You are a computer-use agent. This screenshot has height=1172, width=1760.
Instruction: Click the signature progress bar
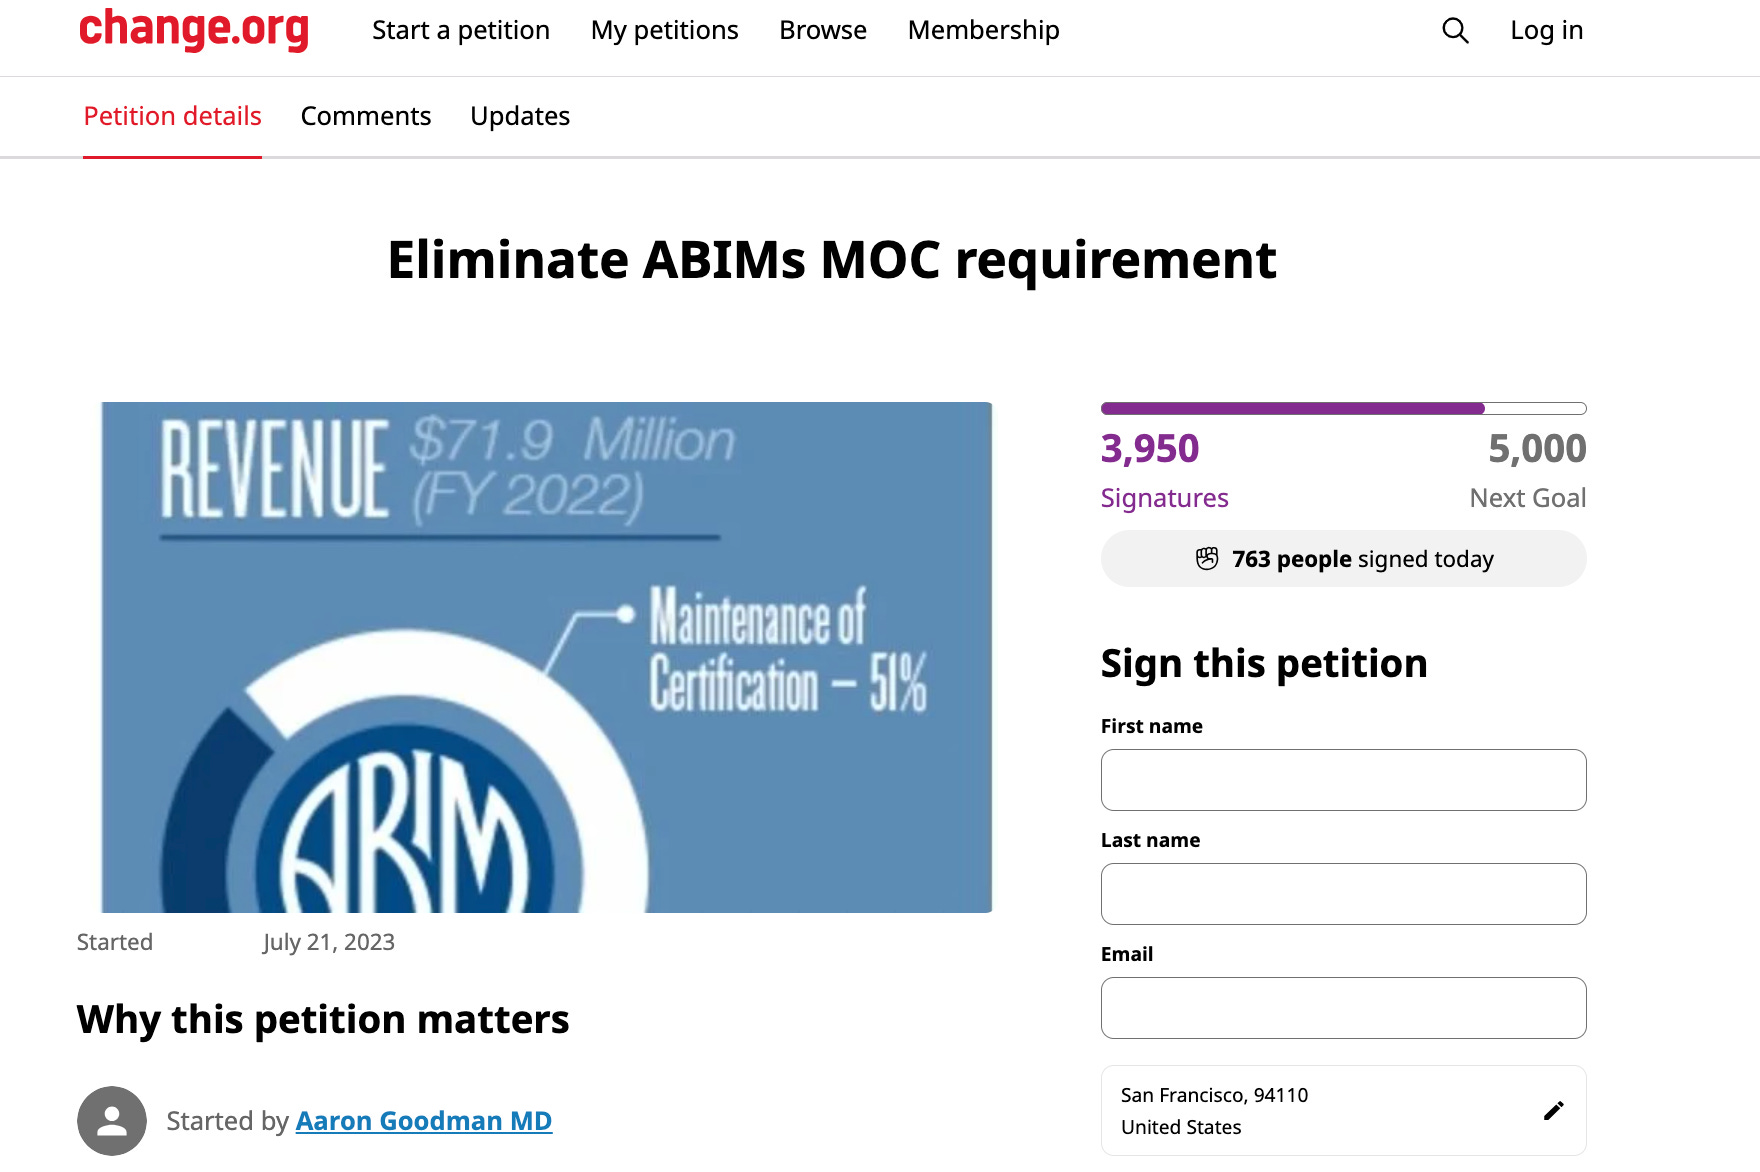coord(1343,408)
